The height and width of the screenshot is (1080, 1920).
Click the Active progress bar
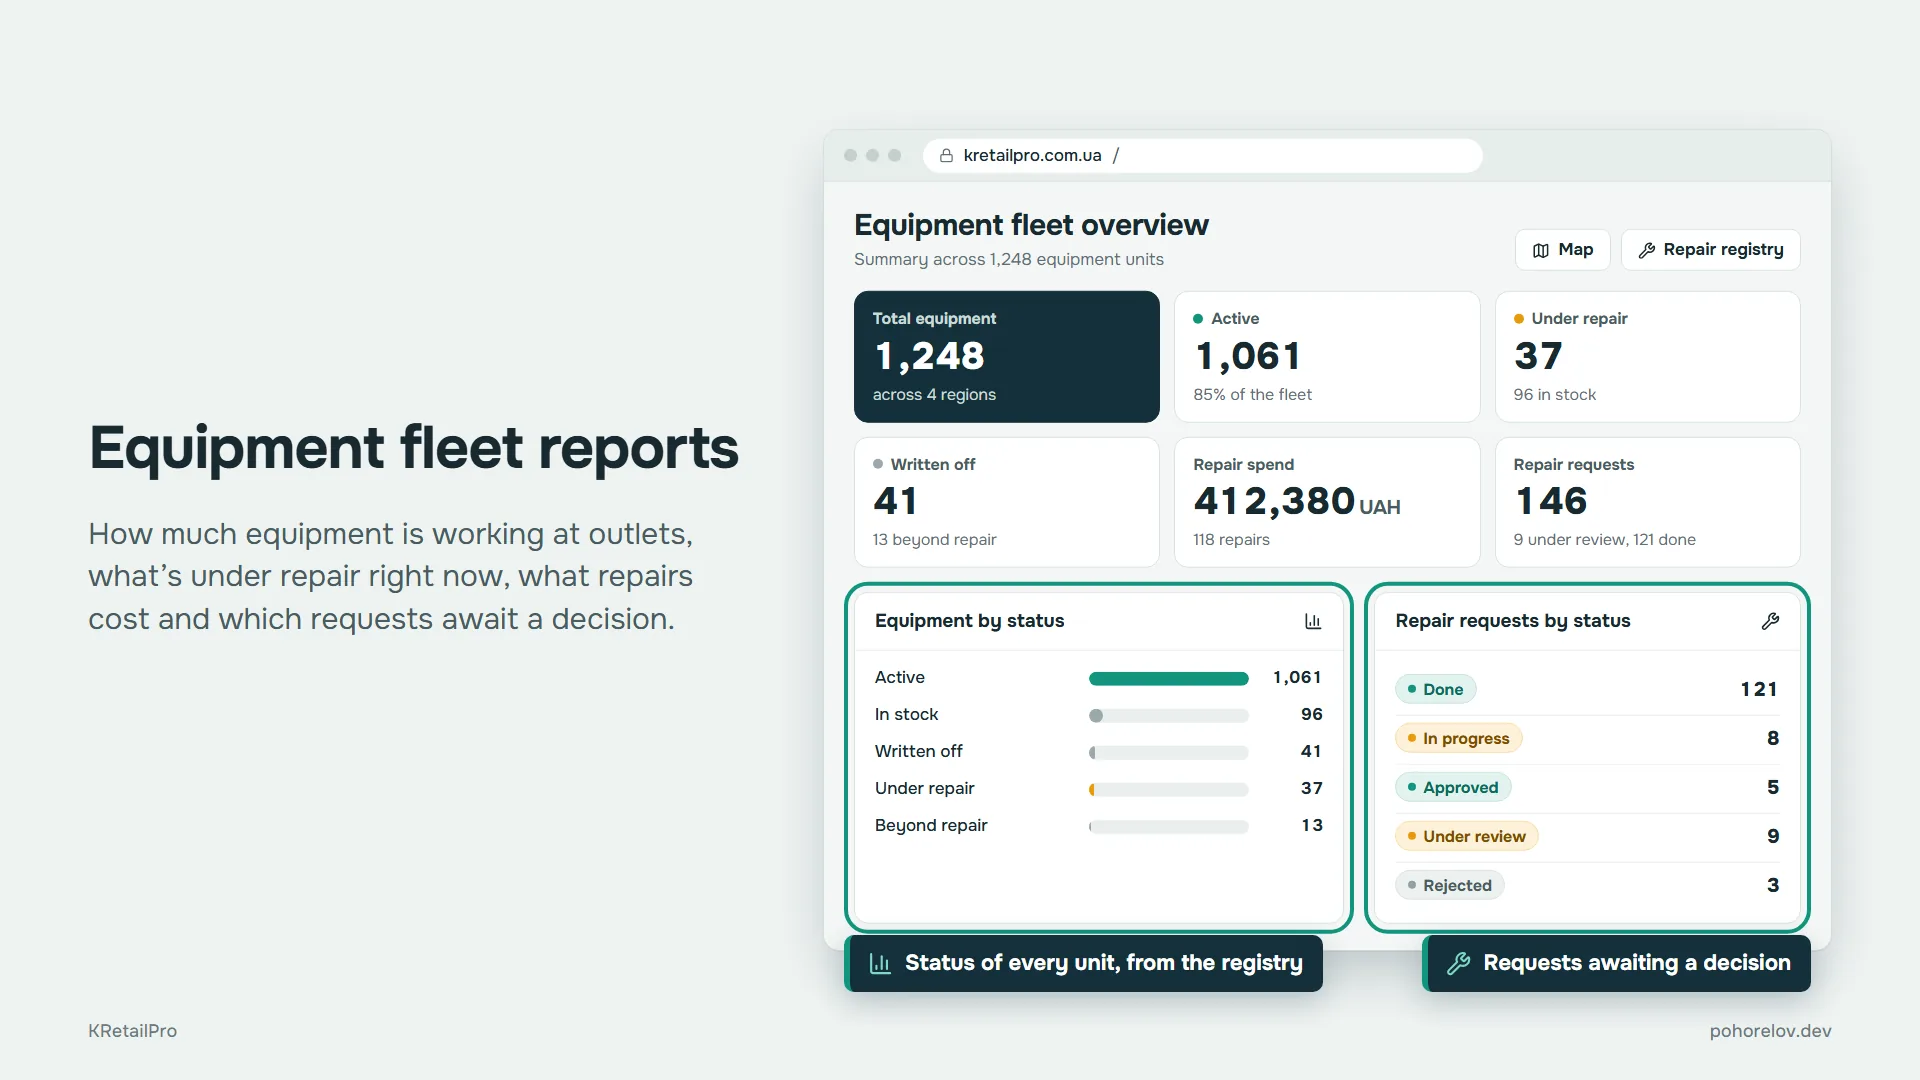[x=1168, y=679]
